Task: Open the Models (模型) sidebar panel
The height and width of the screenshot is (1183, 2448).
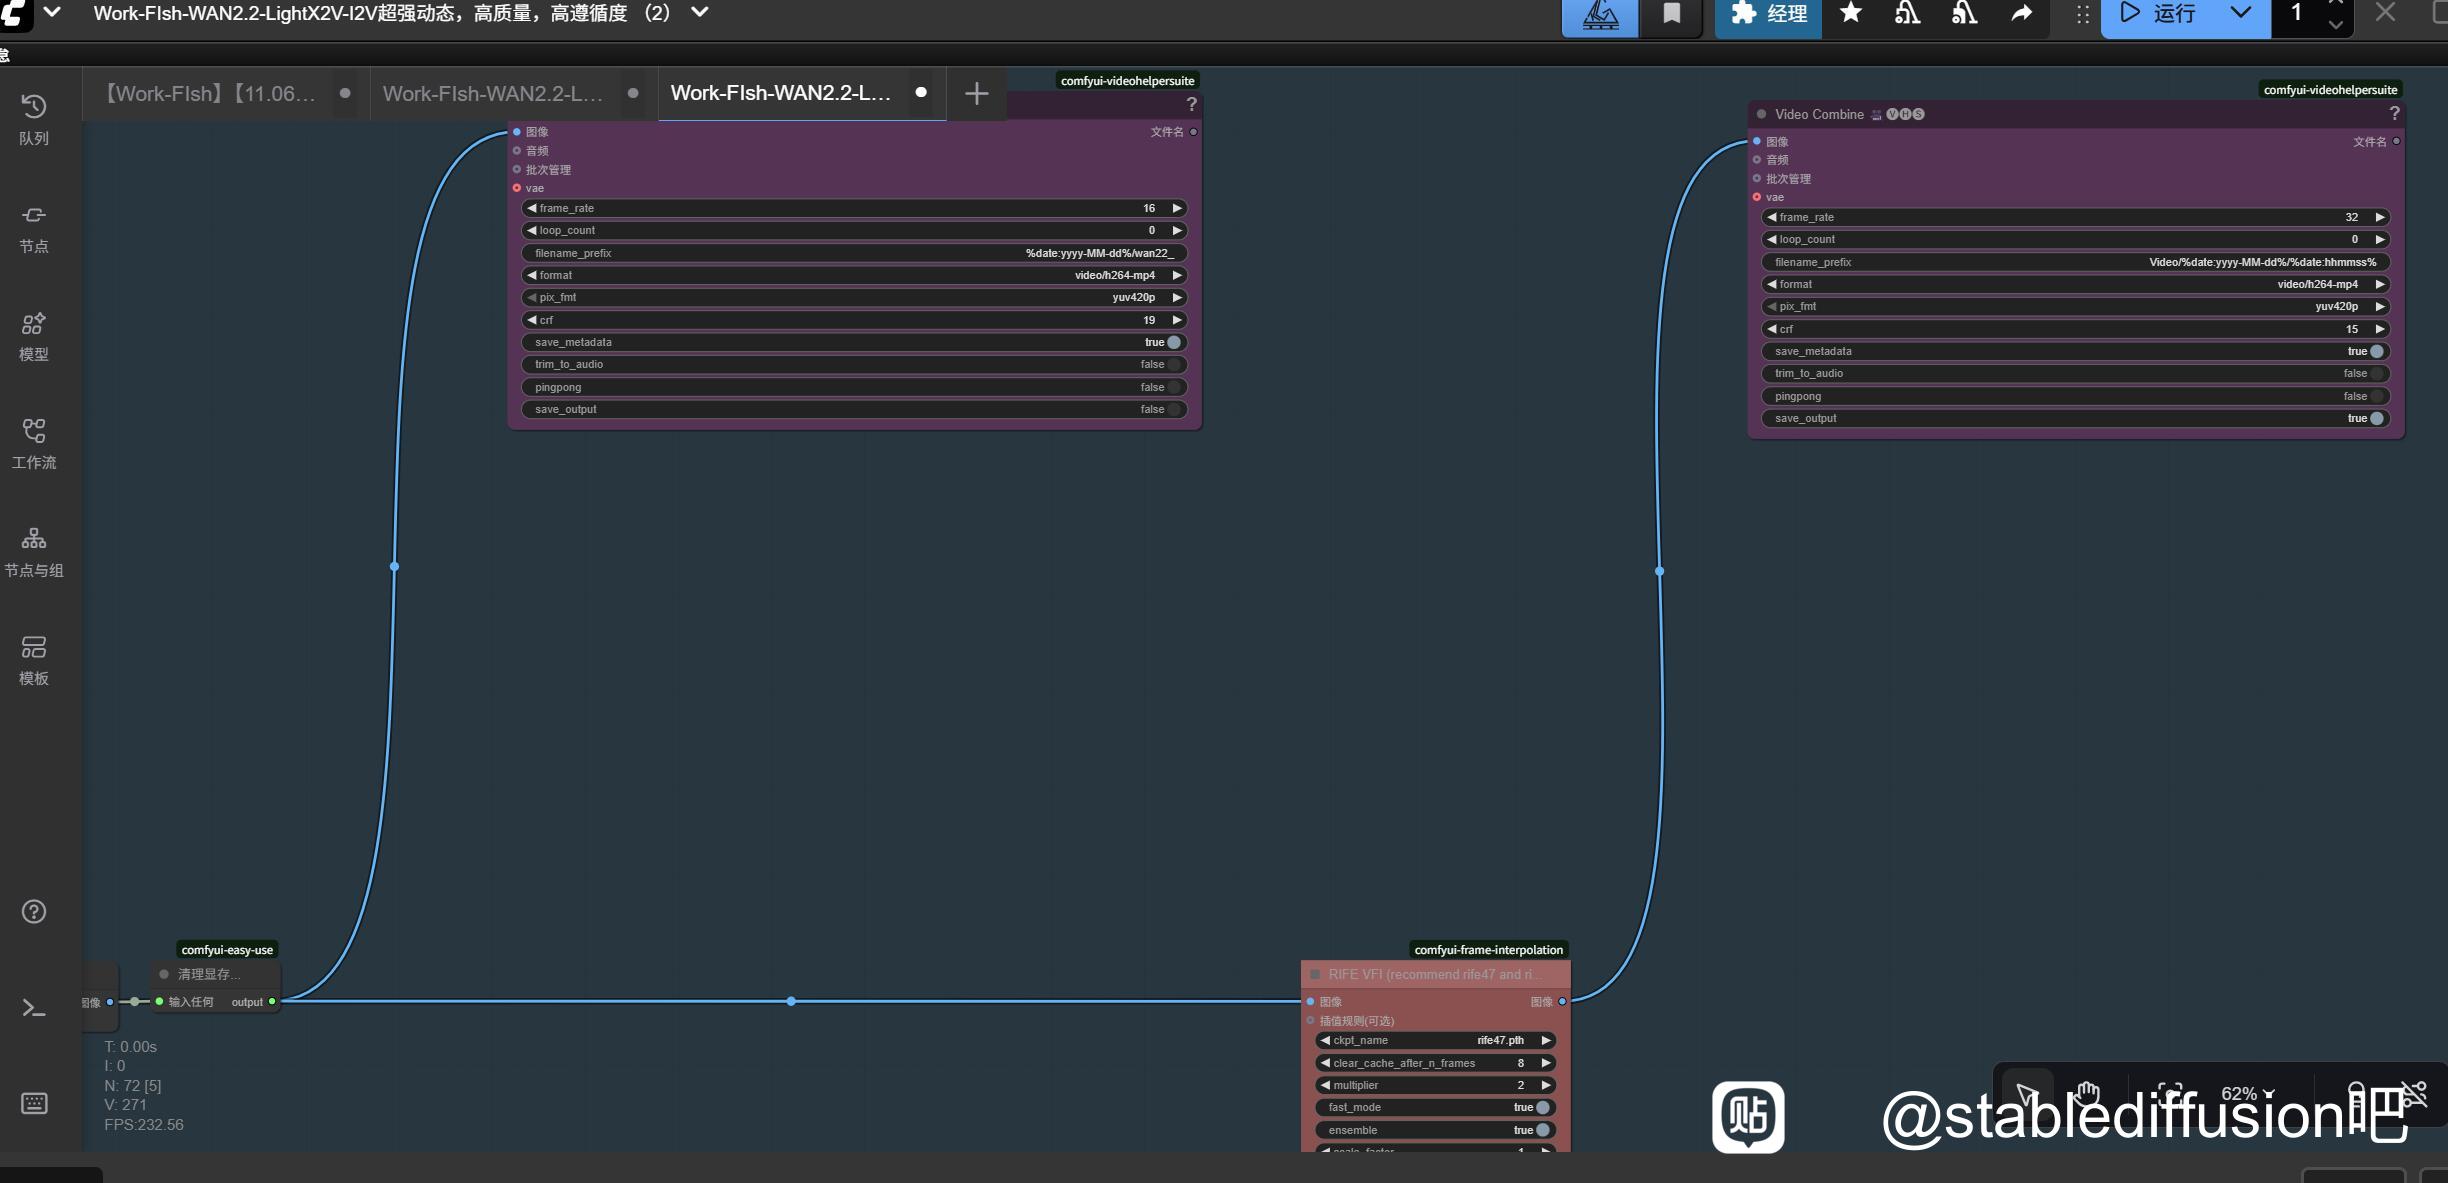Action: [34, 336]
